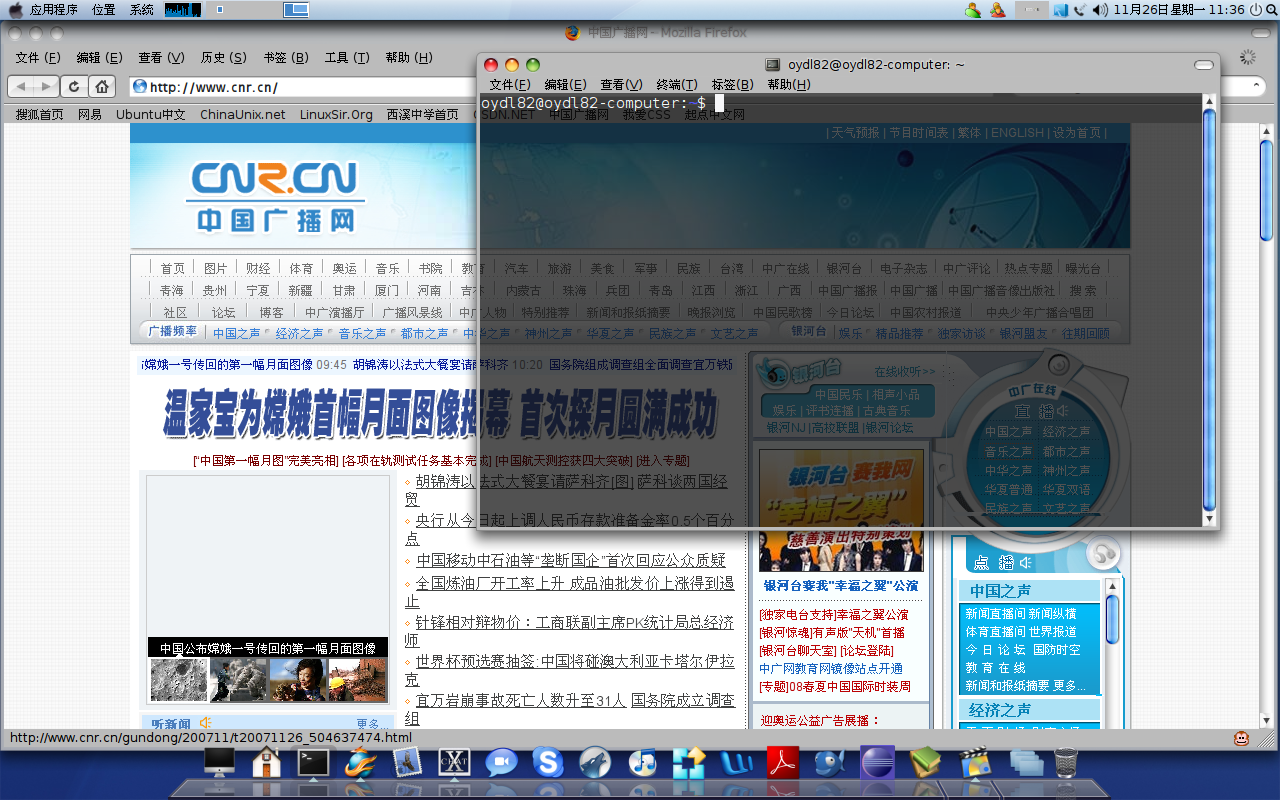The height and width of the screenshot is (800, 1280).
Task: Launch the video chat bubble dock icon
Action: pos(501,762)
